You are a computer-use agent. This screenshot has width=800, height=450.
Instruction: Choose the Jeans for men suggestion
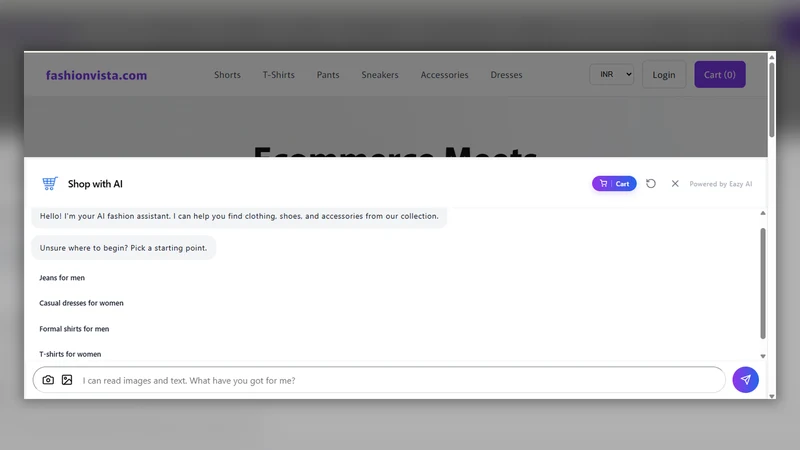tap(62, 278)
